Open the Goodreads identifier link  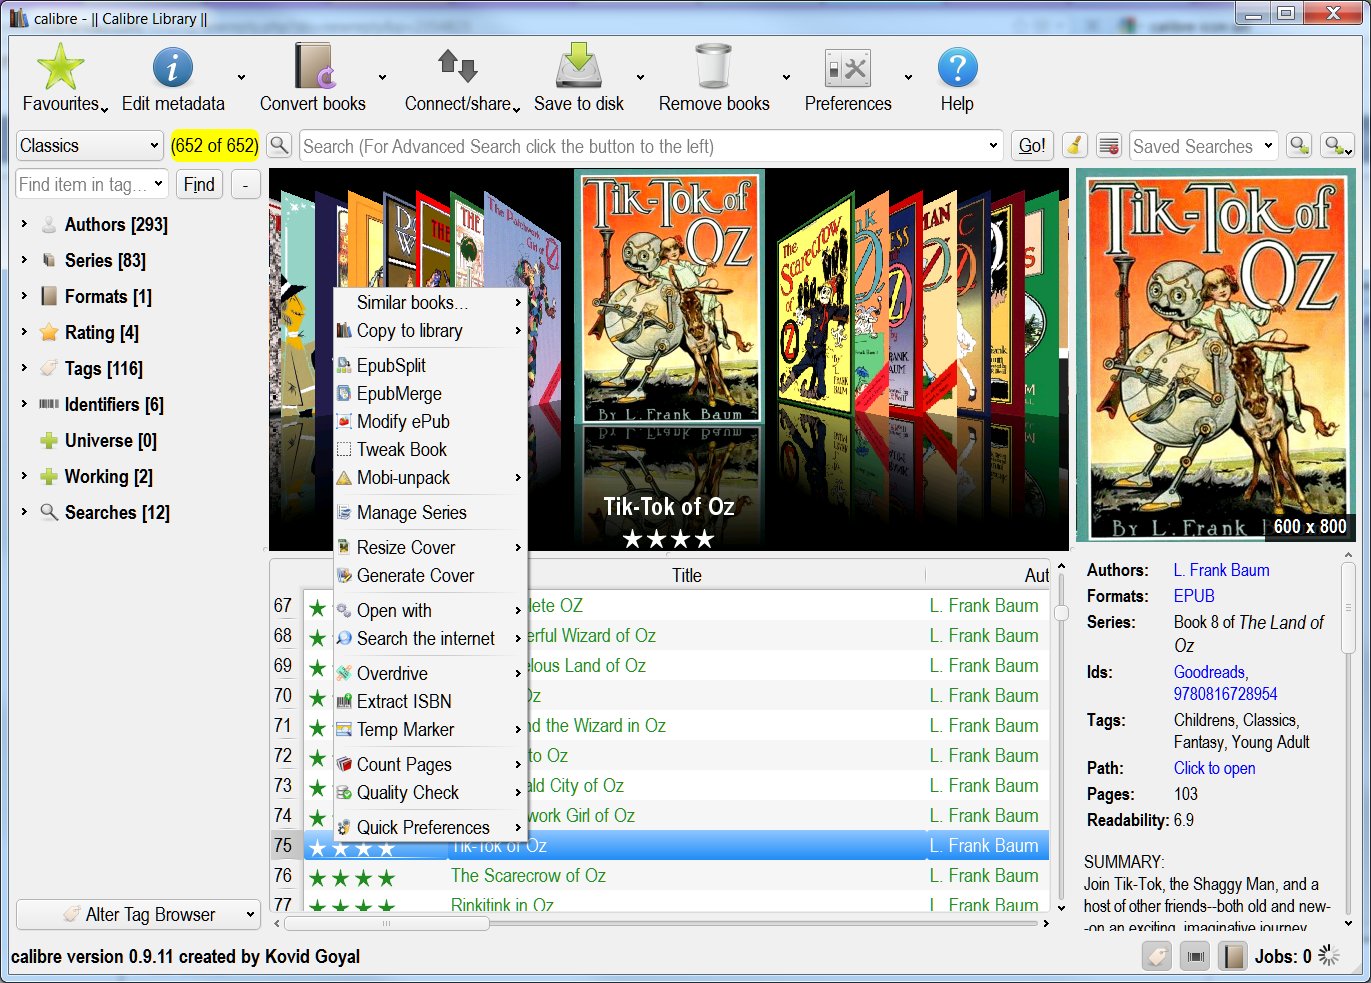pyautogui.click(x=1210, y=672)
